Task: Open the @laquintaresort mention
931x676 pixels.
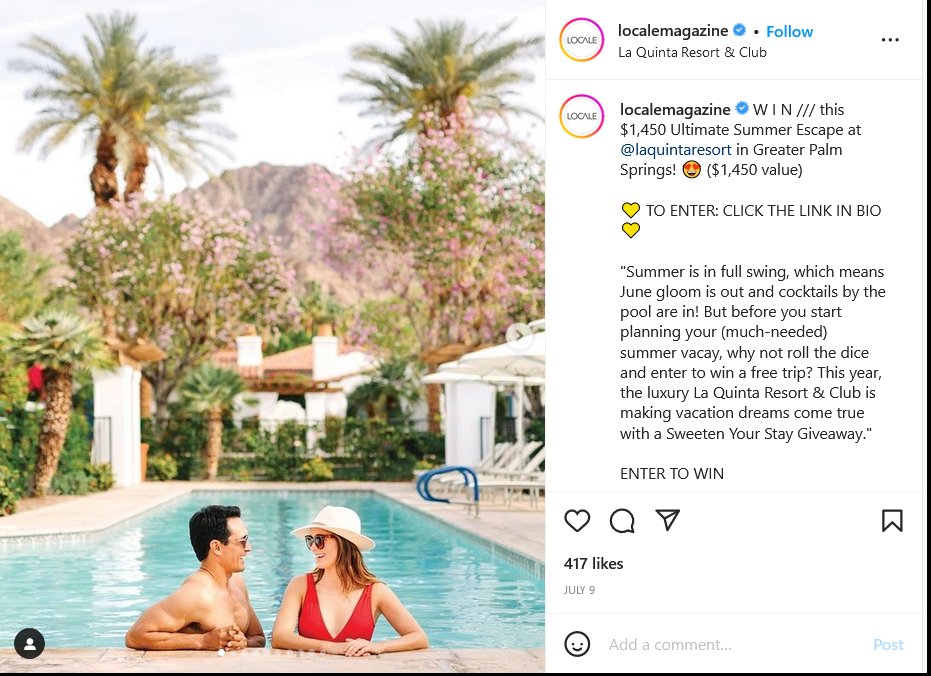Action: coord(676,150)
